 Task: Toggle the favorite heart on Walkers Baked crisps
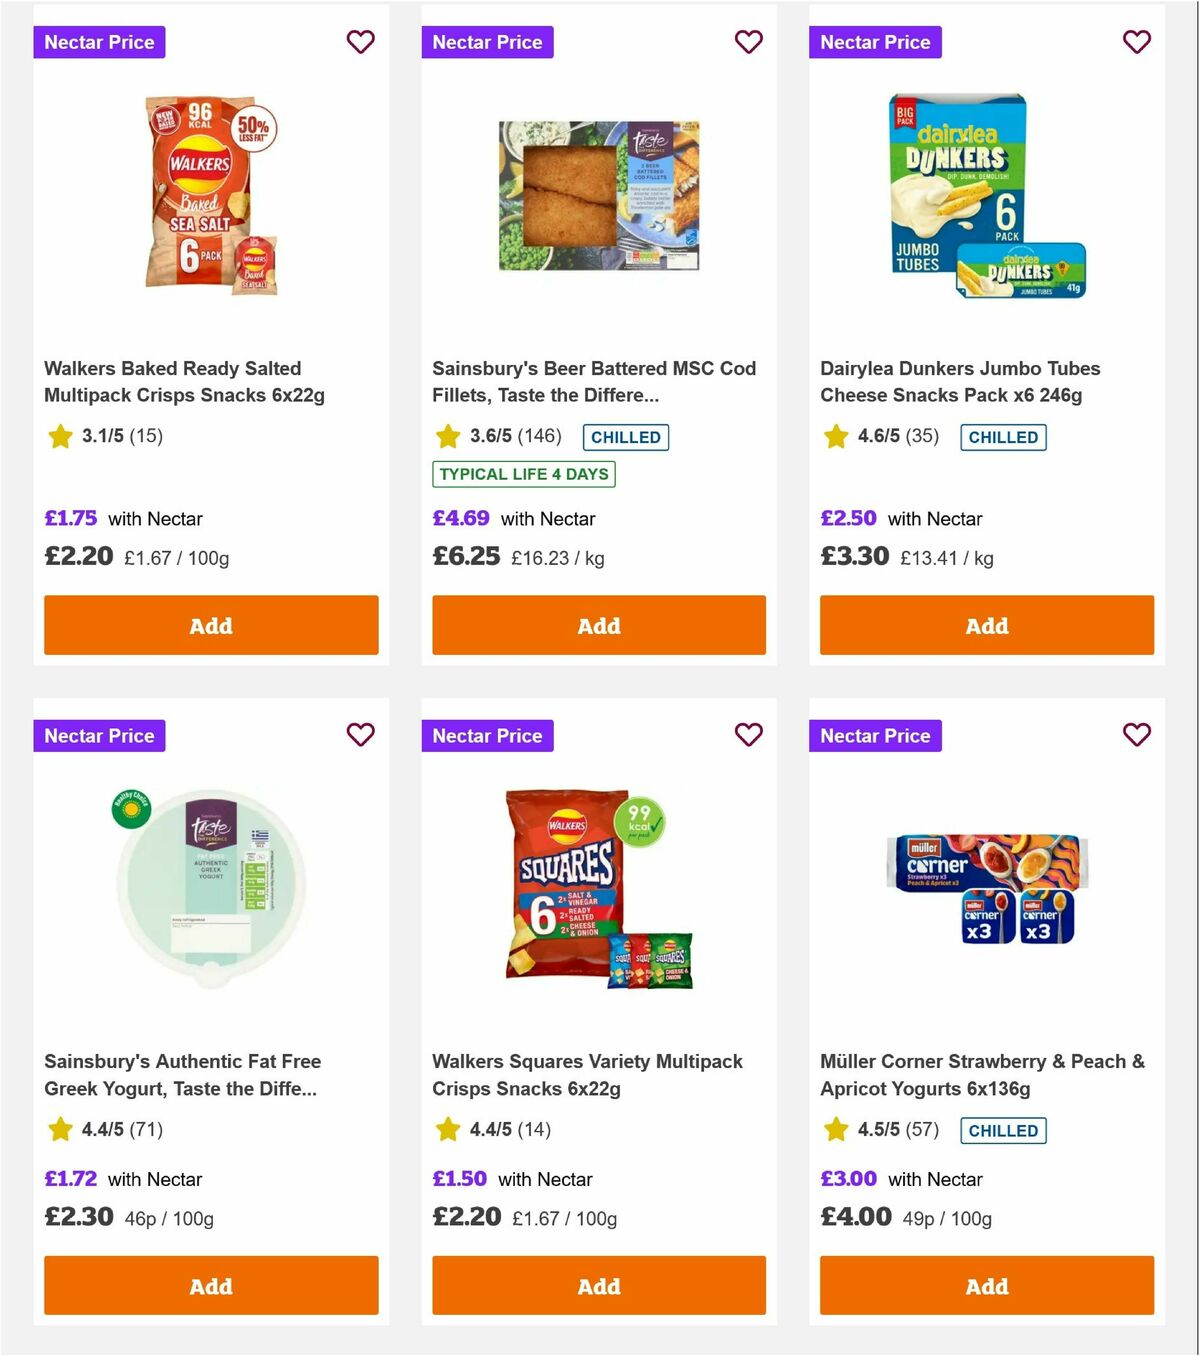click(360, 42)
